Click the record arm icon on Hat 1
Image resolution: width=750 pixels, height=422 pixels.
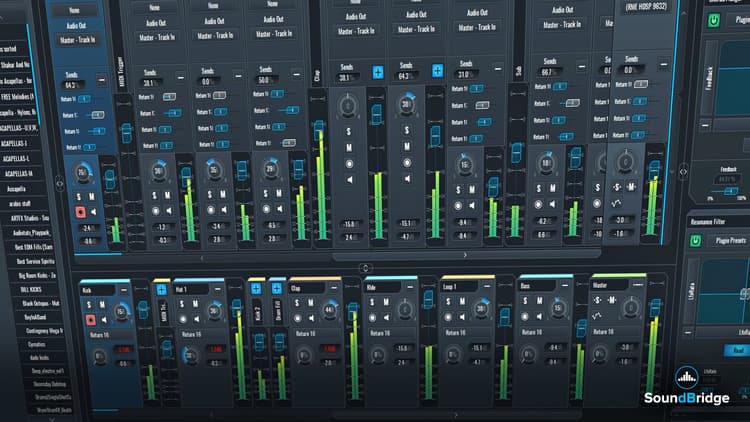coord(183,319)
